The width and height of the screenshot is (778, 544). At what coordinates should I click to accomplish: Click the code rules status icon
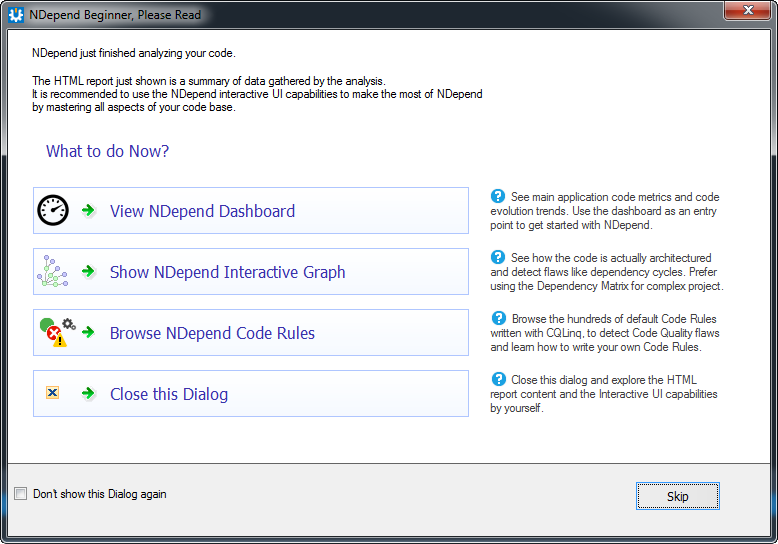pyautogui.click(x=57, y=332)
